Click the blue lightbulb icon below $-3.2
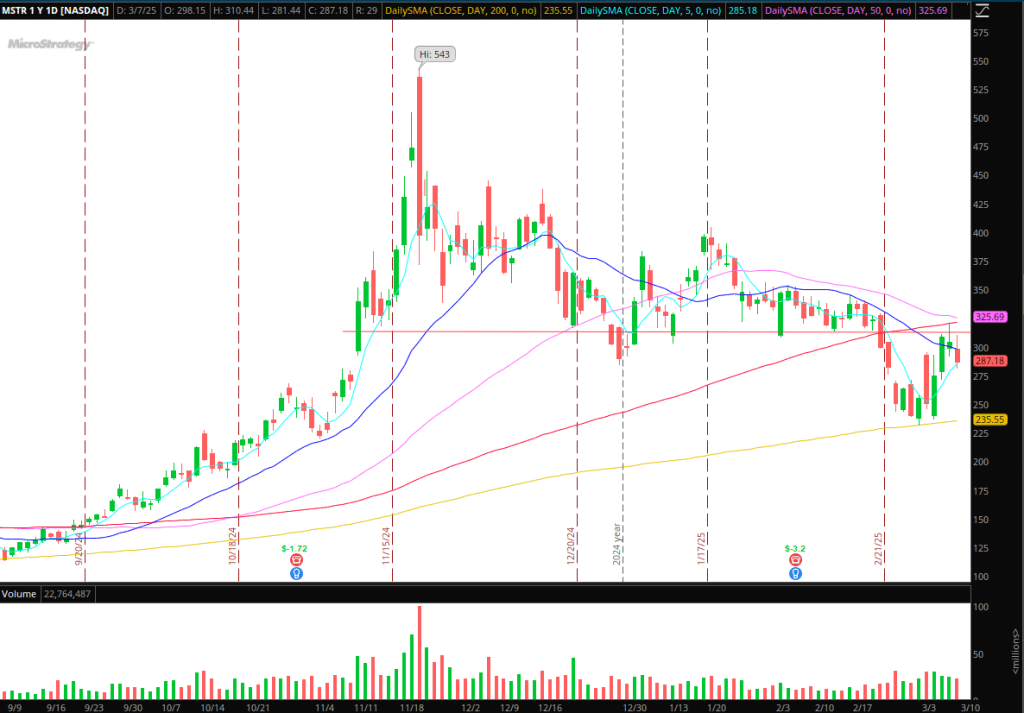Screen dimensions: 1024x713 795,574
